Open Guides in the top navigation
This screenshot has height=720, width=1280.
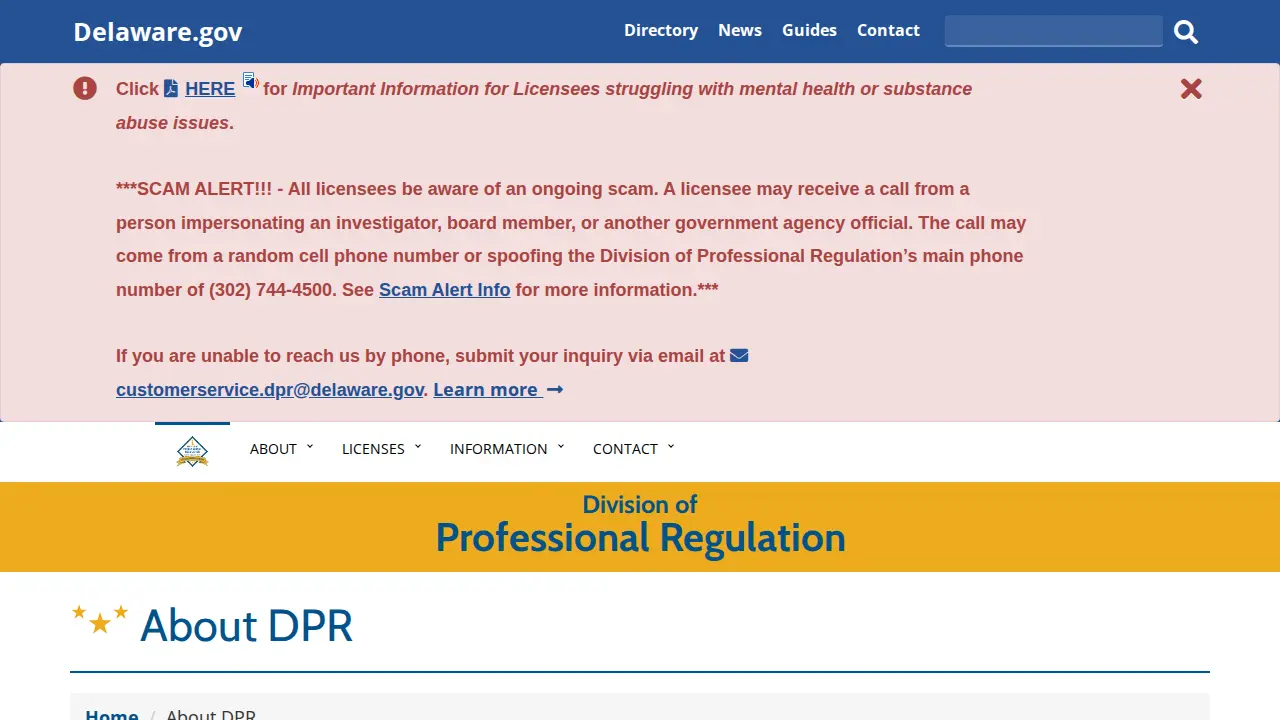point(809,30)
